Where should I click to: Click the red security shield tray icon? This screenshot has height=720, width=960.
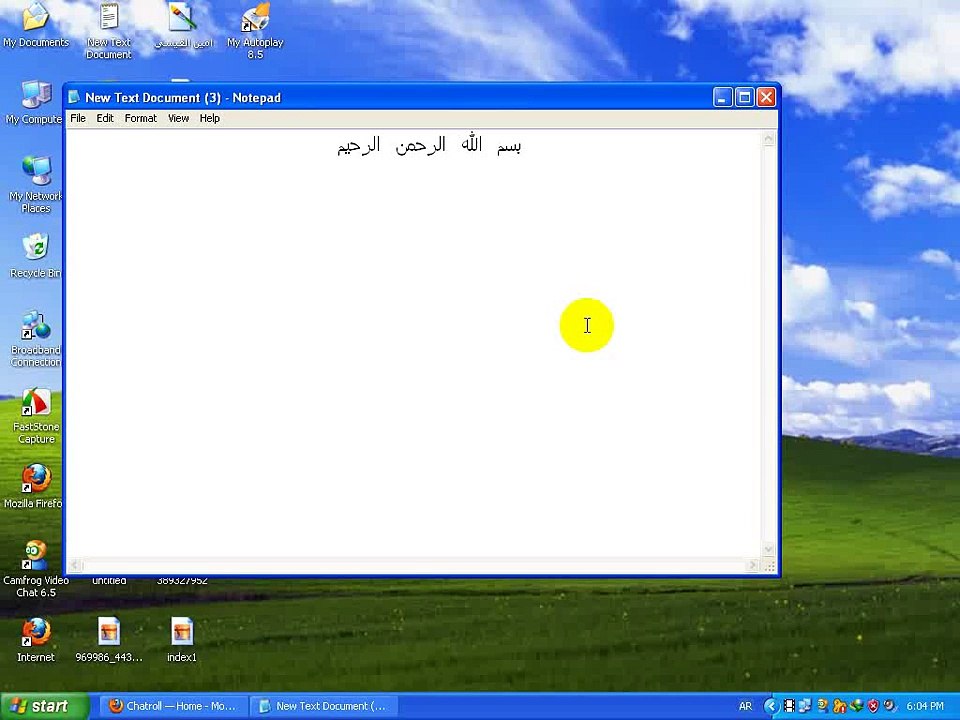coord(873,706)
